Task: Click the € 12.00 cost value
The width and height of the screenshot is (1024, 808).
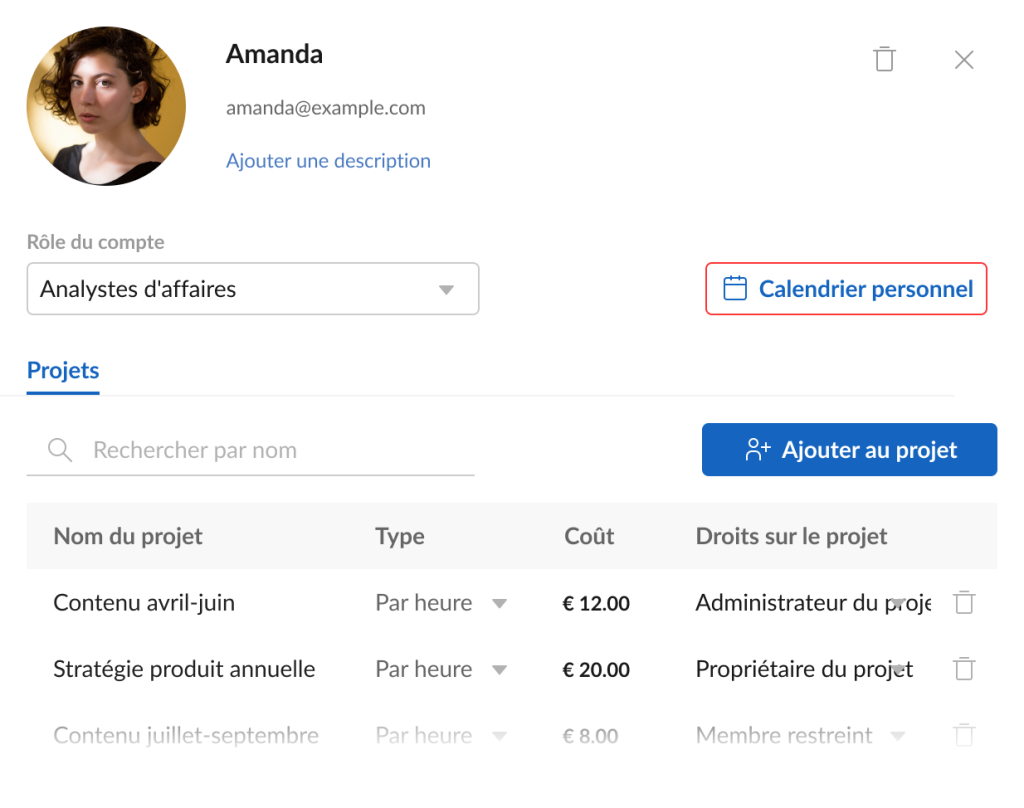Action: pyautogui.click(x=596, y=603)
